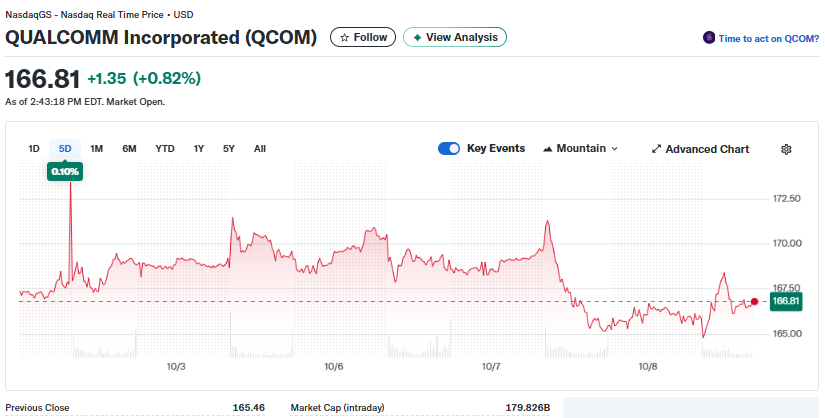Click the red current price dot on chart
Image resolution: width=825 pixels, height=418 pixels.
pyautogui.click(x=754, y=301)
